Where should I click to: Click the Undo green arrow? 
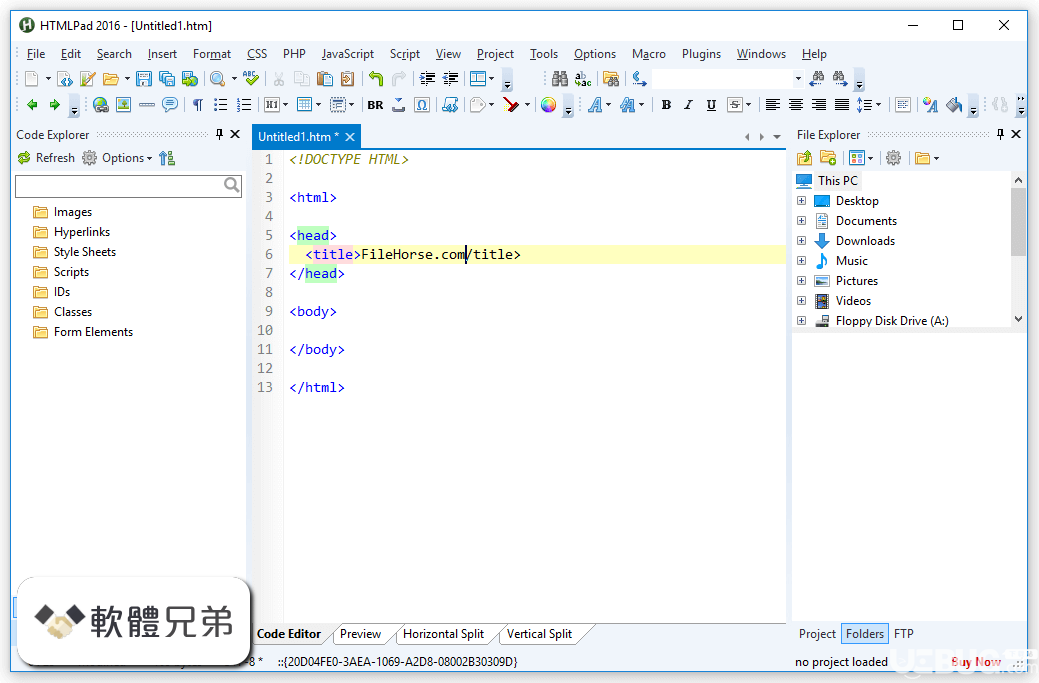pyautogui.click(x=376, y=79)
